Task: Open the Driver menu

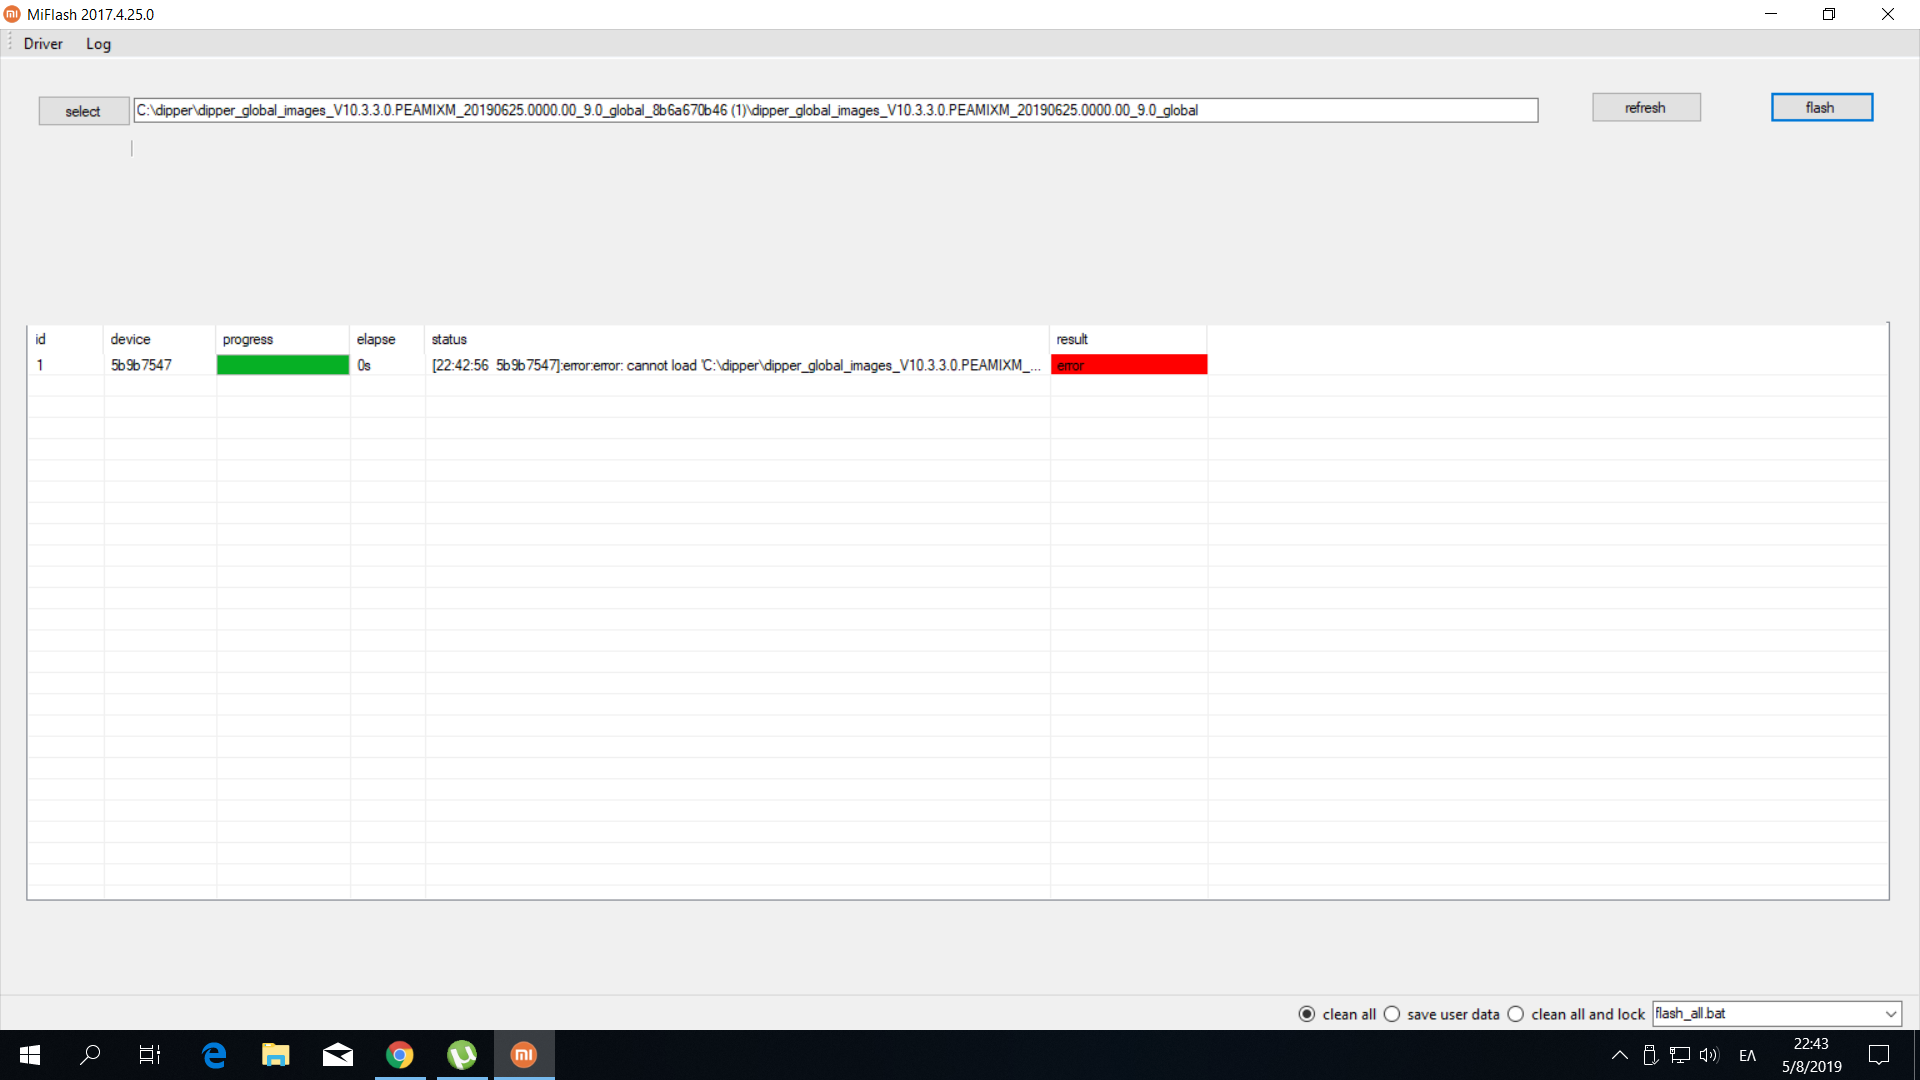Action: click(x=43, y=44)
